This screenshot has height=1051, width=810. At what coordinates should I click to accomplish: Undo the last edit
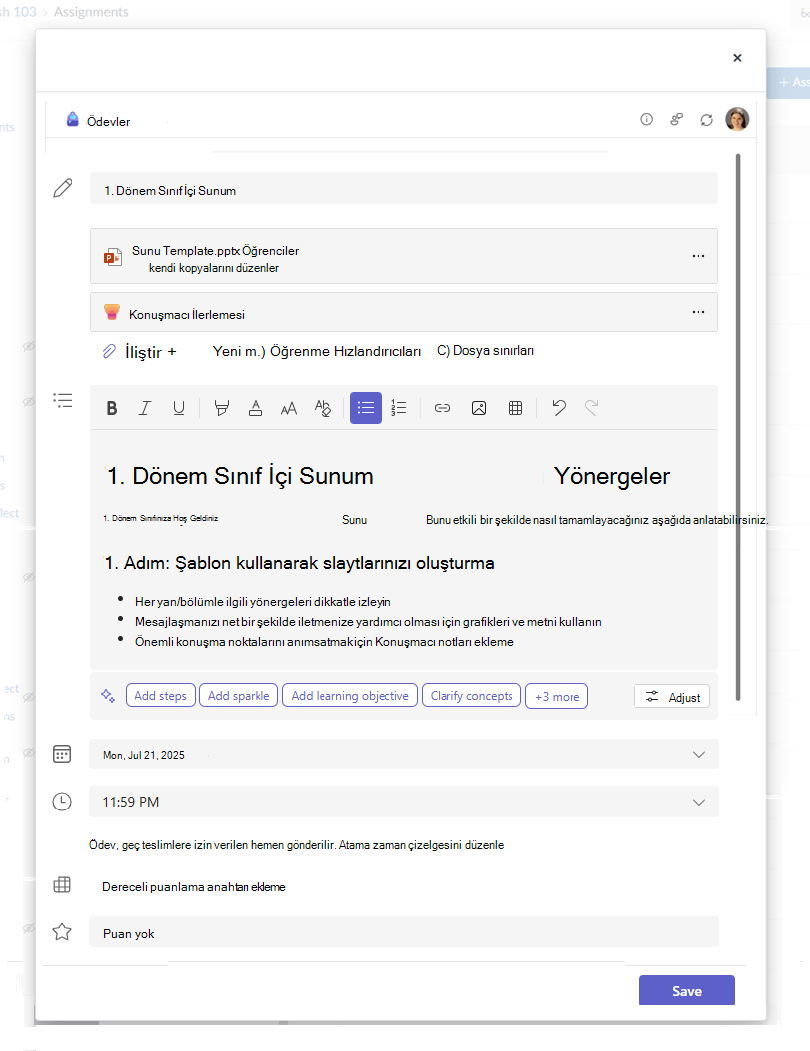[559, 408]
